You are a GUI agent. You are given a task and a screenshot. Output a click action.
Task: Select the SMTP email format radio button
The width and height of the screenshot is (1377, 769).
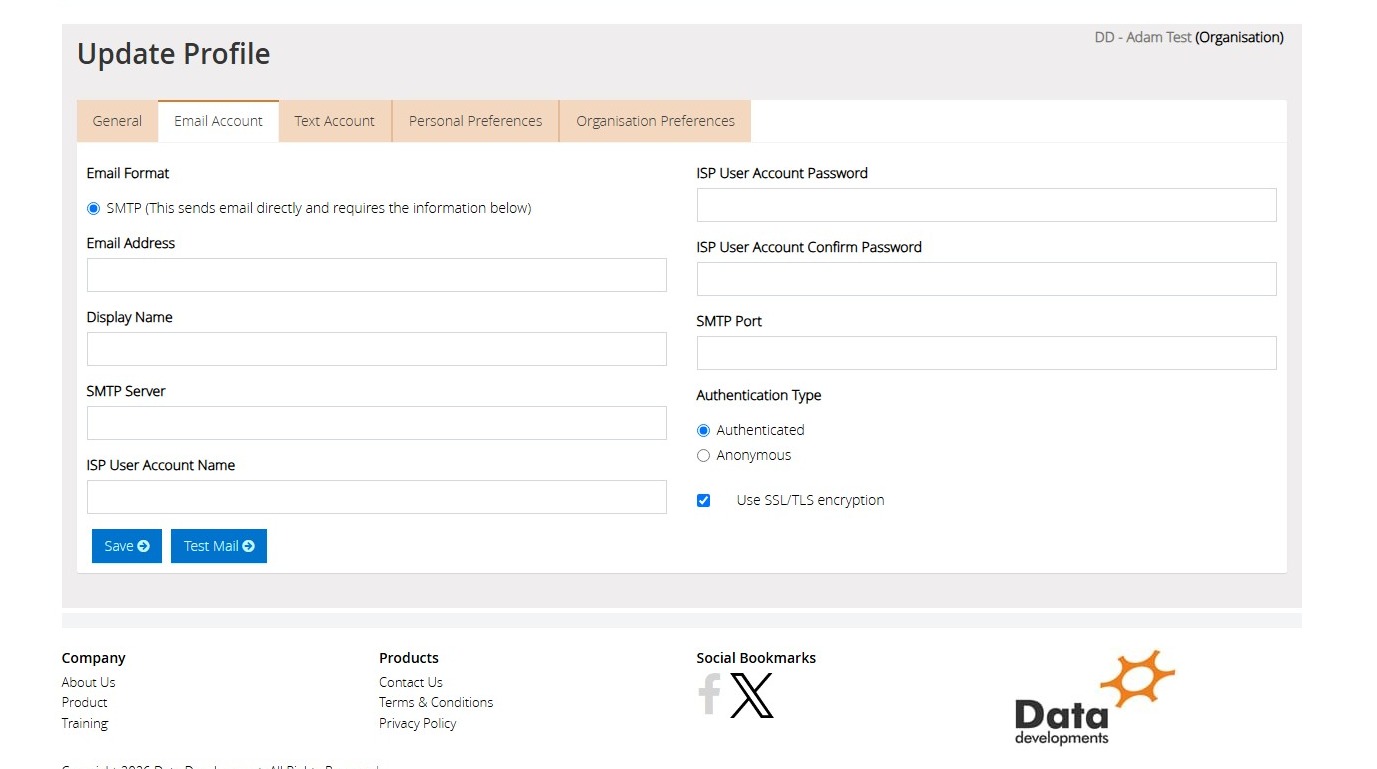pyautogui.click(x=94, y=209)
